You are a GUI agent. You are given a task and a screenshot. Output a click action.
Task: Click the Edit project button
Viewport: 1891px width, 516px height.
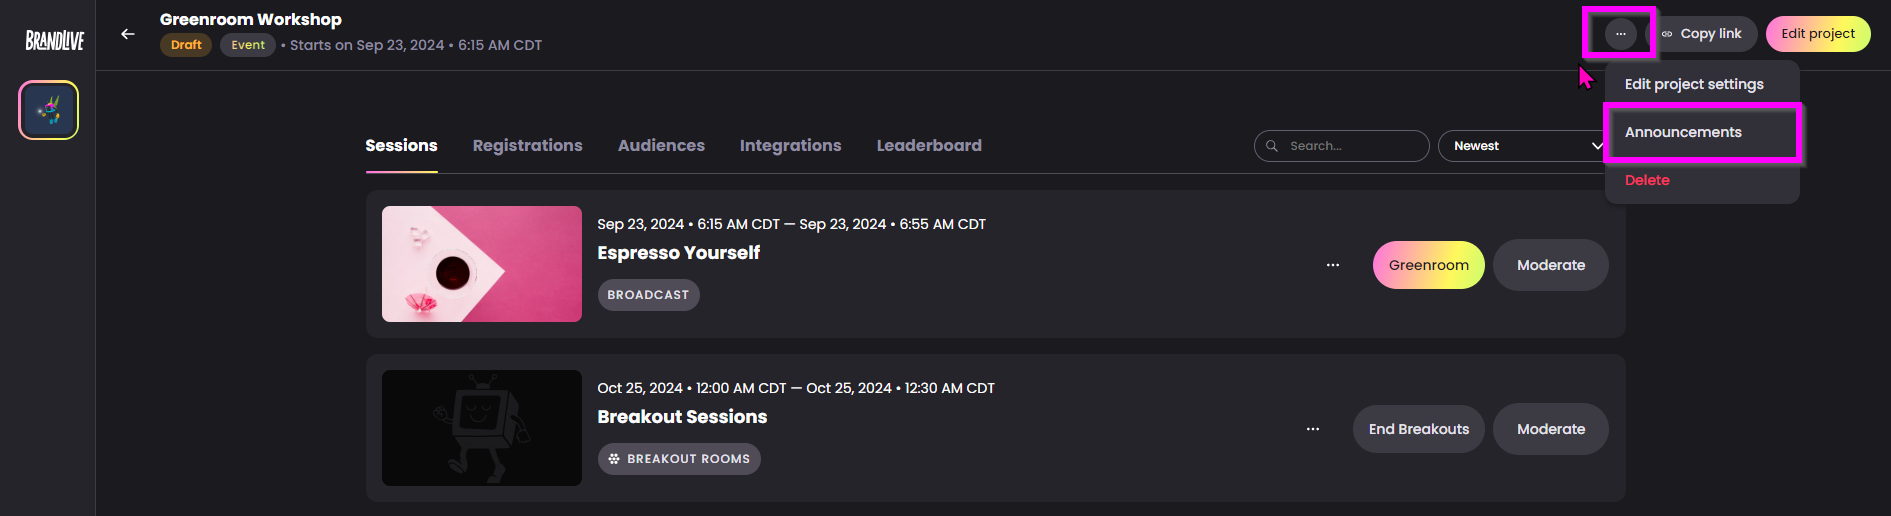tap(1818, 34)
